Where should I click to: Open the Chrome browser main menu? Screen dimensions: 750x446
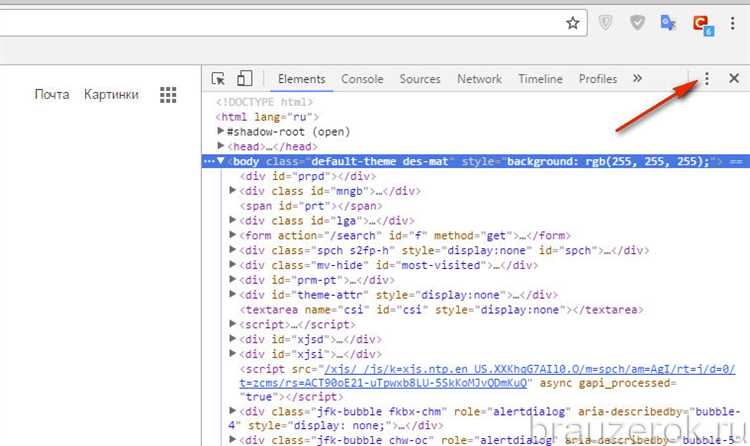point(733,23)
